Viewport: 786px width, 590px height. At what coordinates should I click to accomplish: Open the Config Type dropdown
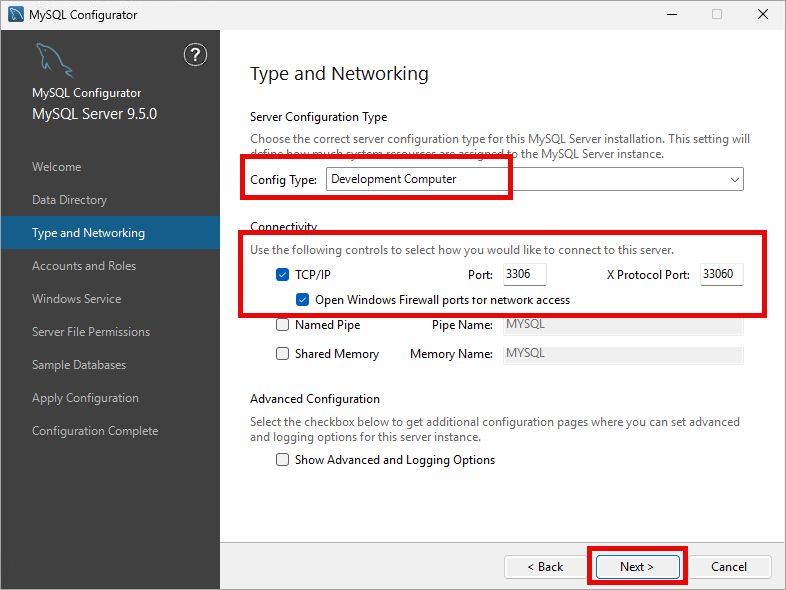[x=534, y=179]
